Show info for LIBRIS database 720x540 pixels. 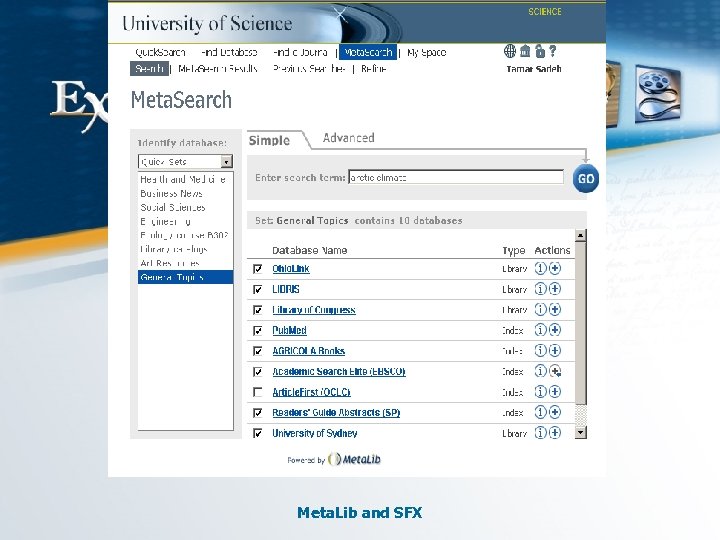pyautogui.click(x=540, y=289)
